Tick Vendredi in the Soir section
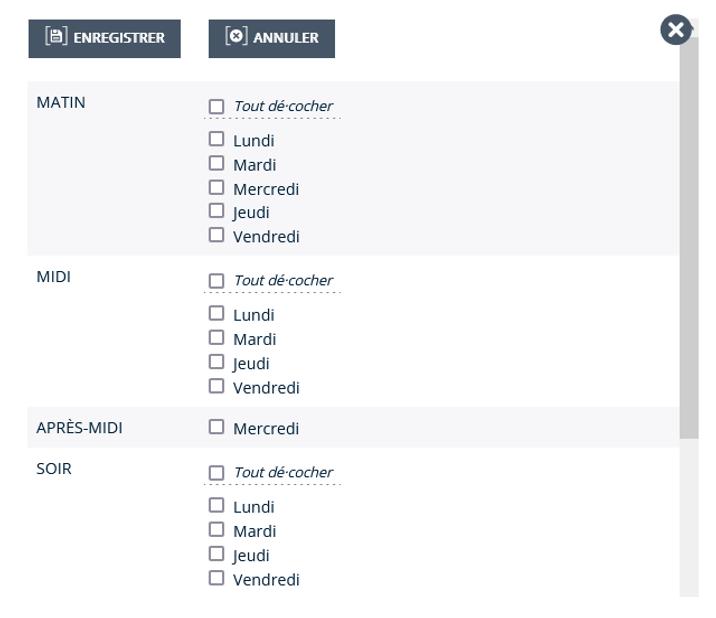This screenshot has height=618, width=716. pos(216,578)
